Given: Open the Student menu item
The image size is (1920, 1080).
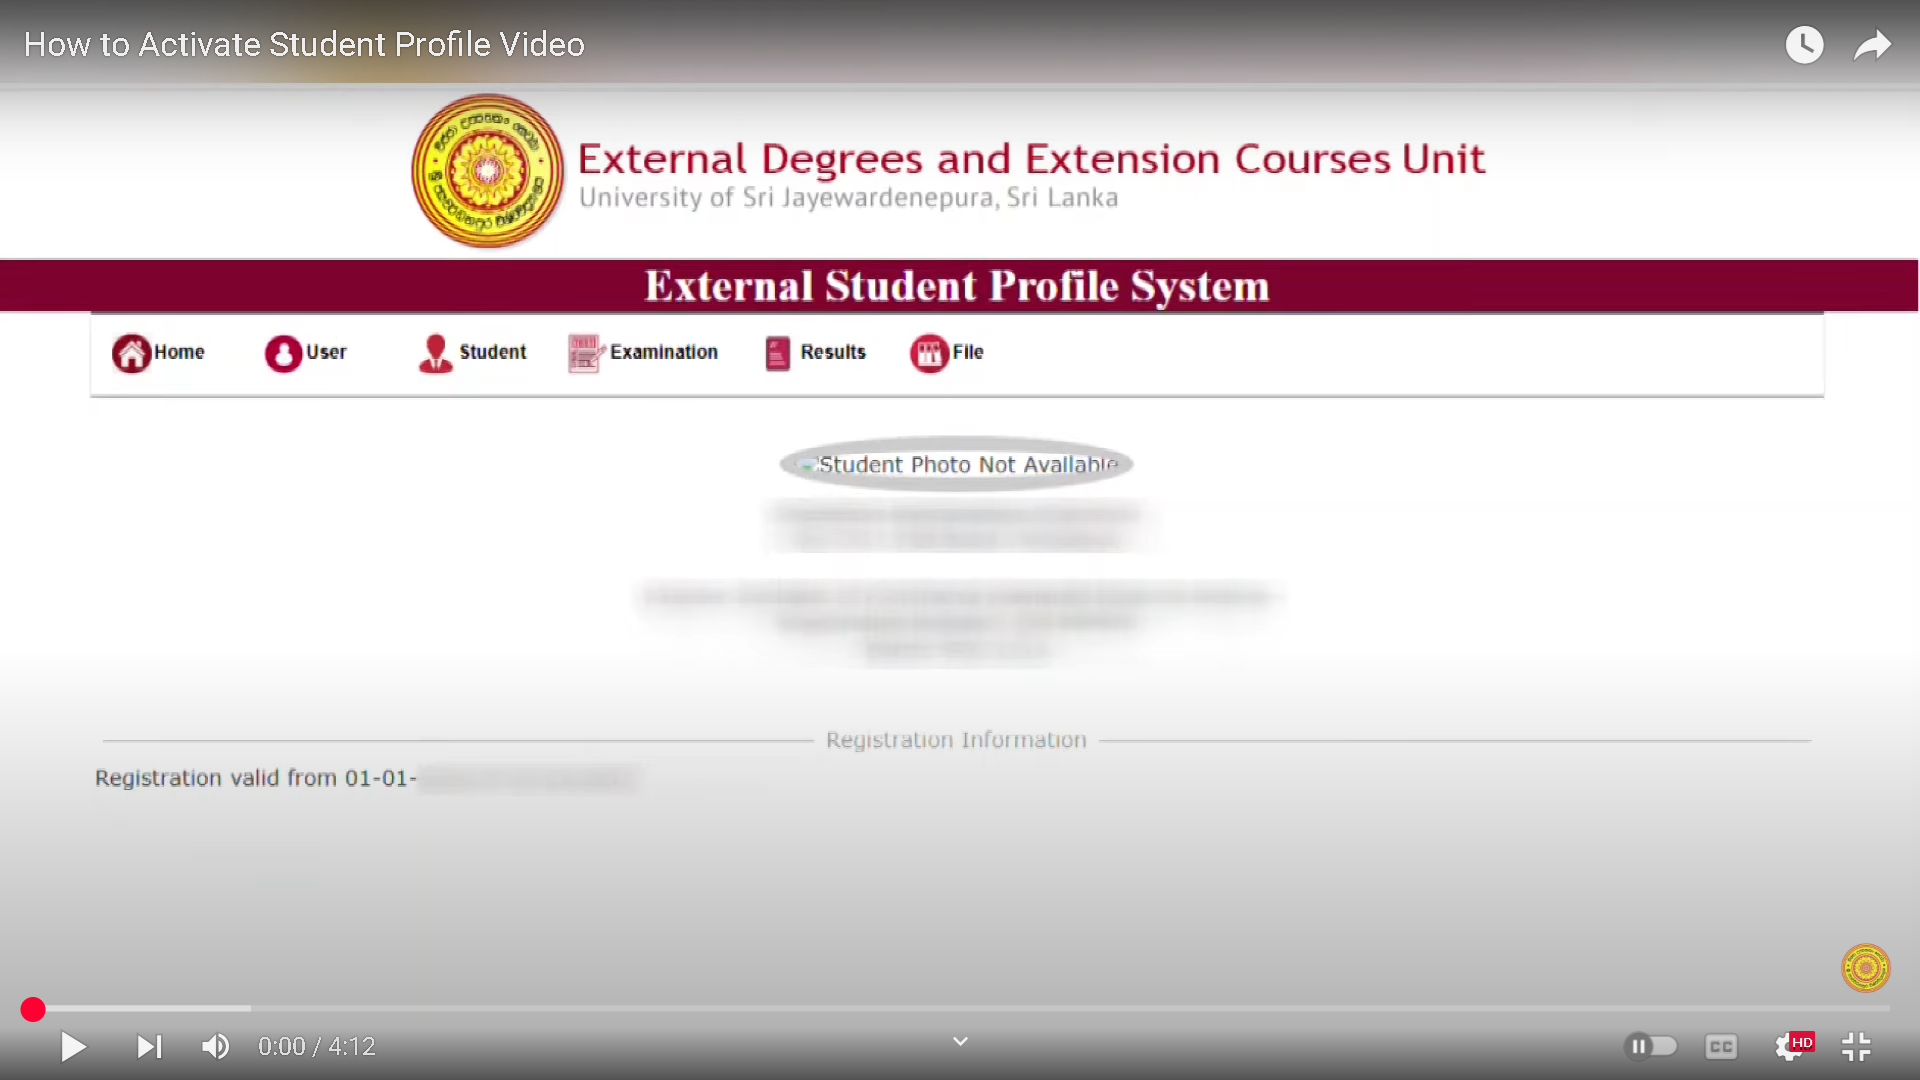Looking at the screenshot, I should [472, 353].
